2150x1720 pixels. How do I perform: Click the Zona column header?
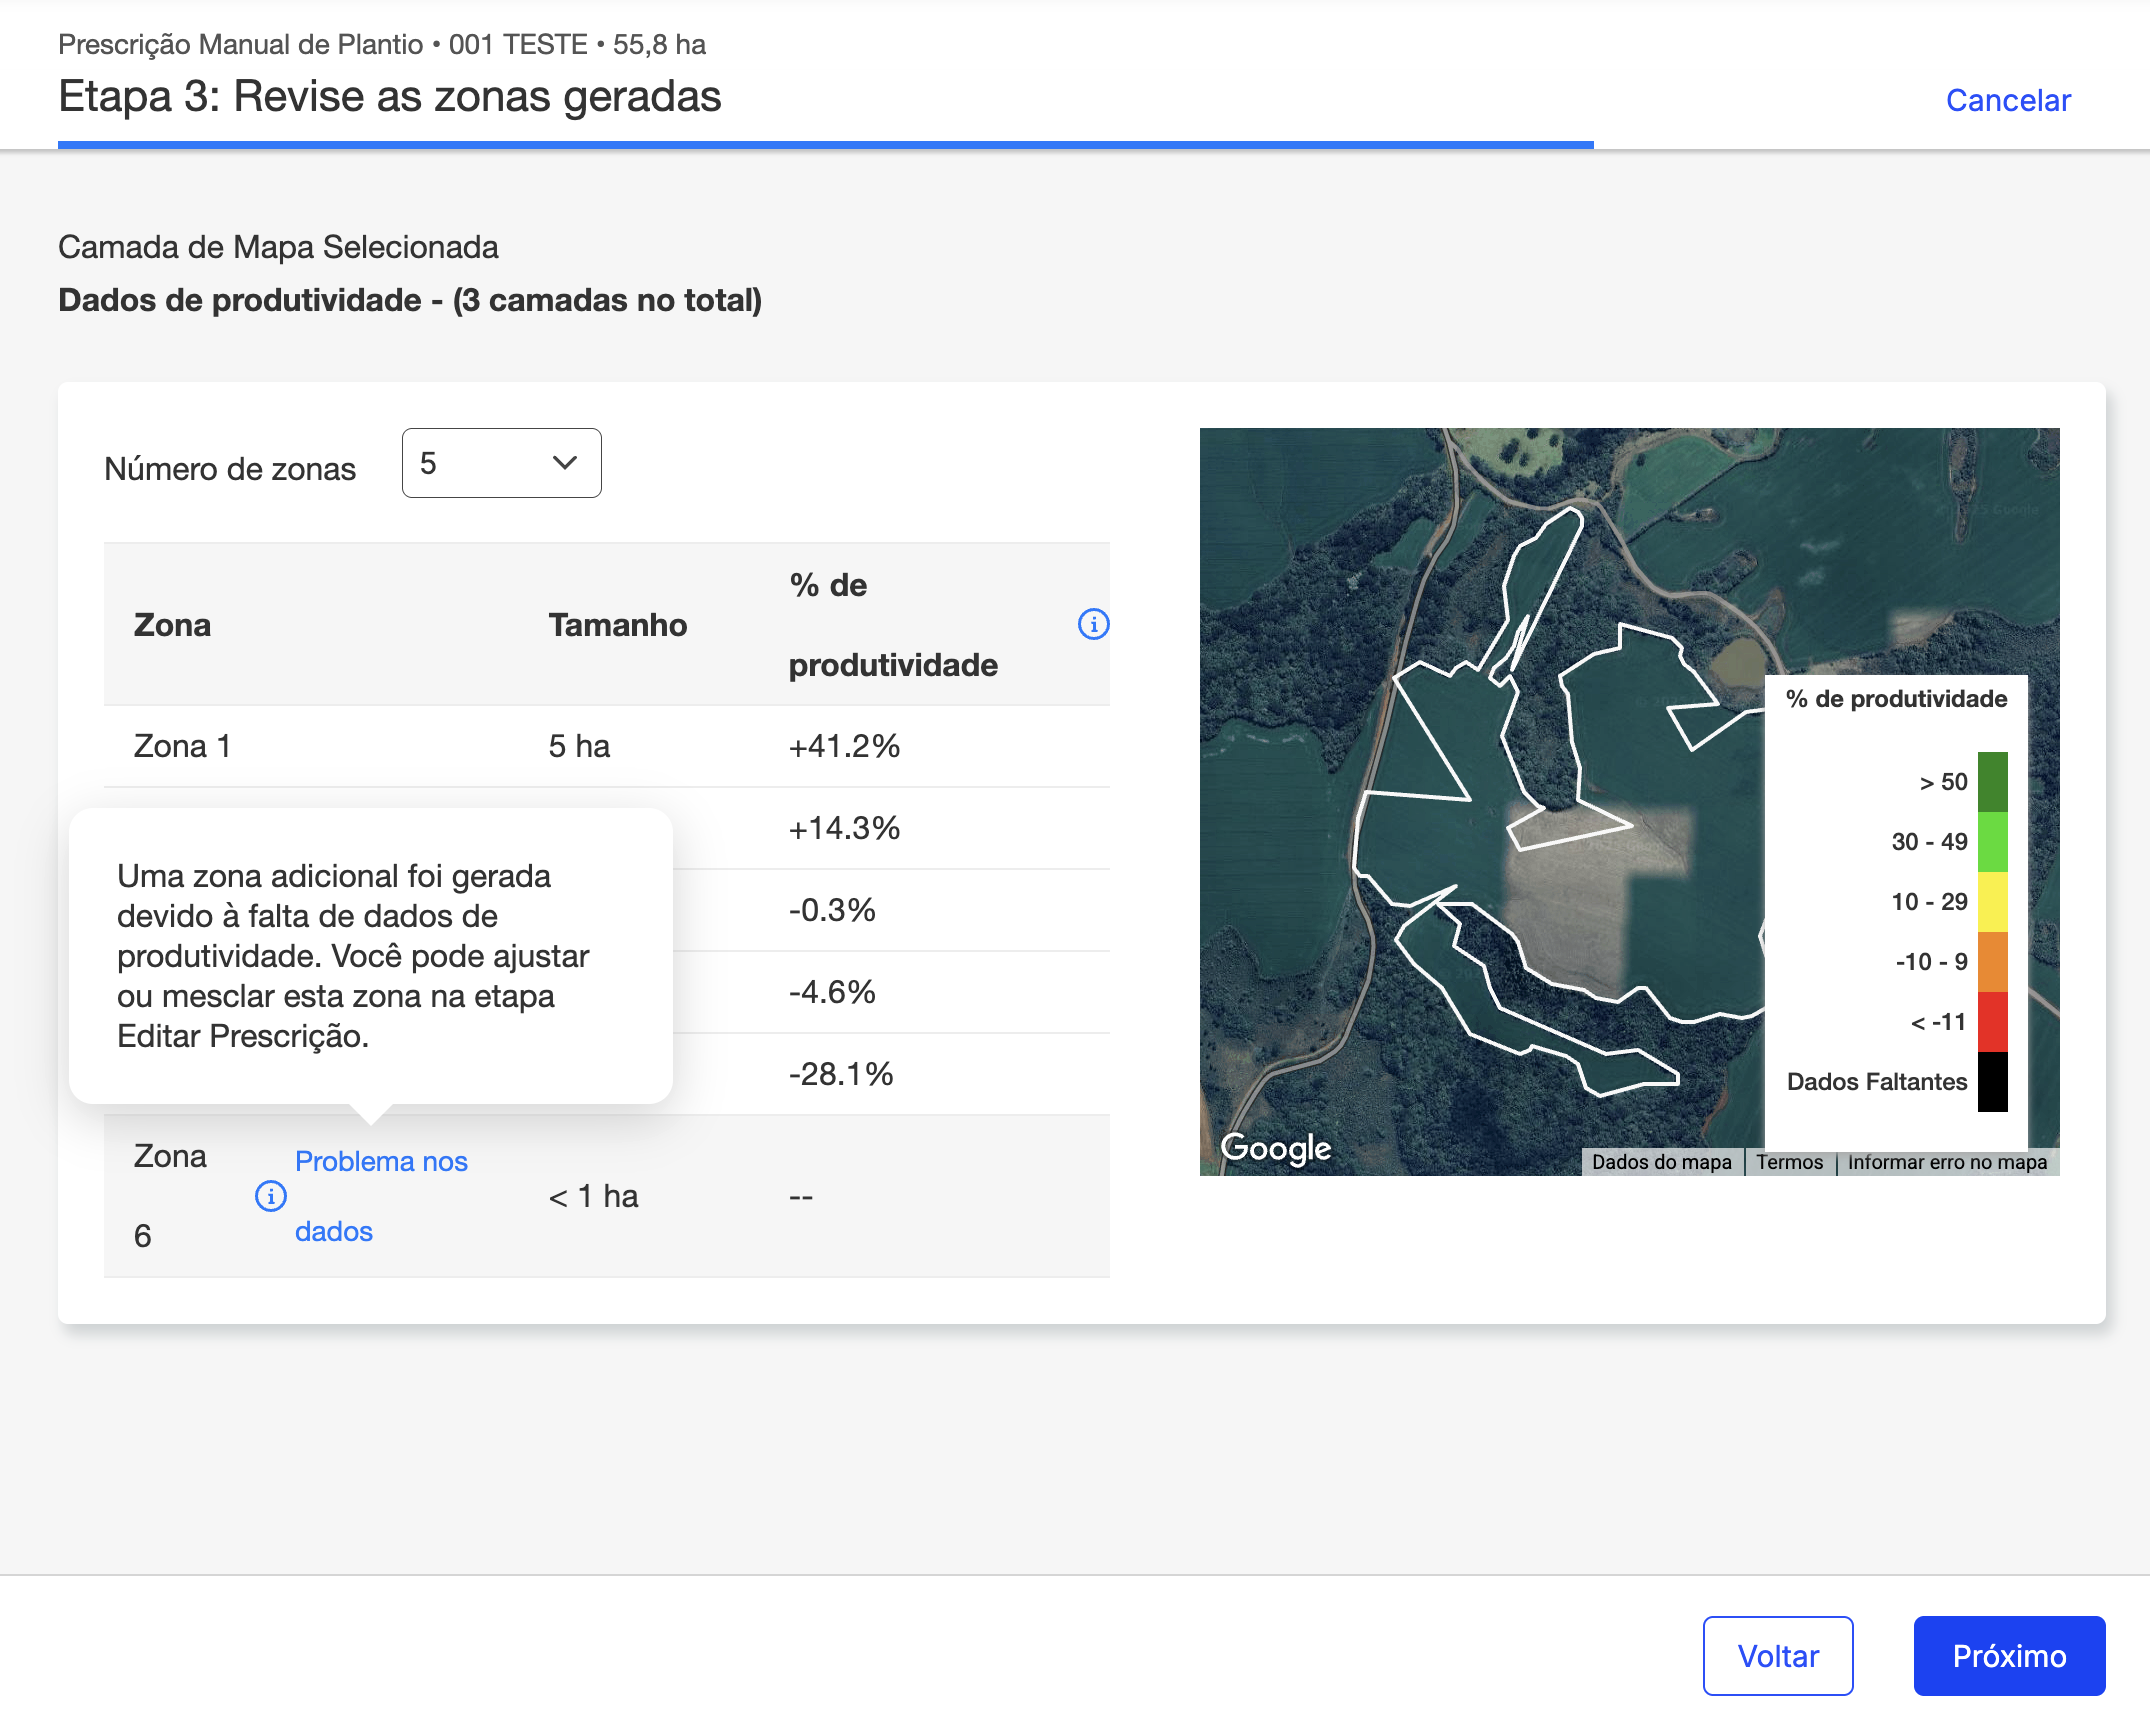pos(172,625)
